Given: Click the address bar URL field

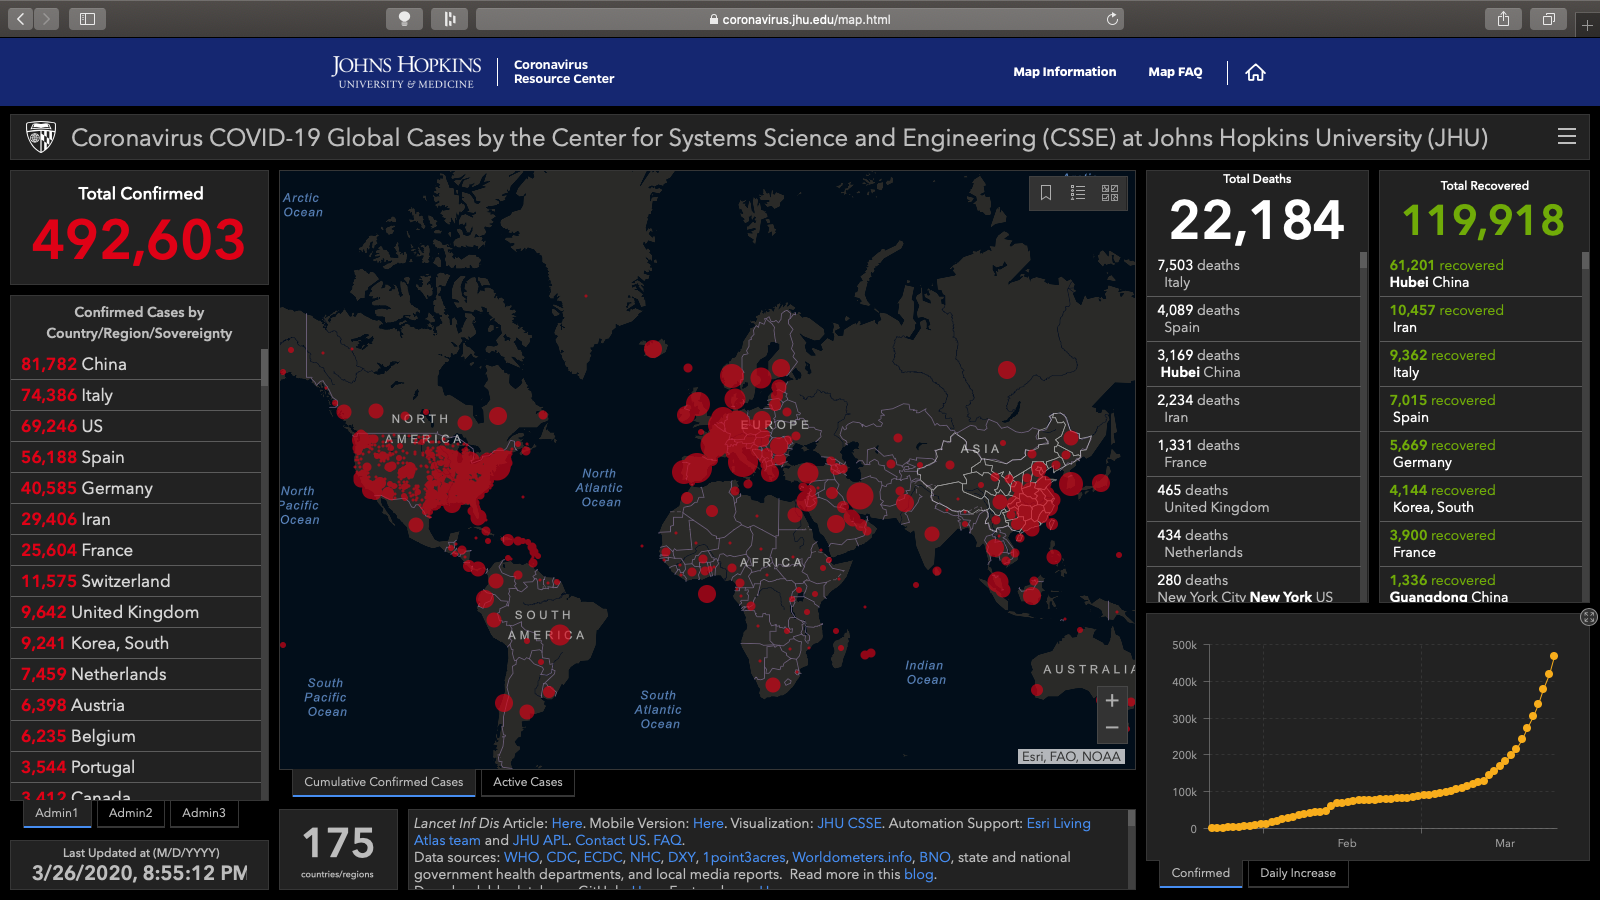Looking at the screenshot, I should click(x=800, y=19).
